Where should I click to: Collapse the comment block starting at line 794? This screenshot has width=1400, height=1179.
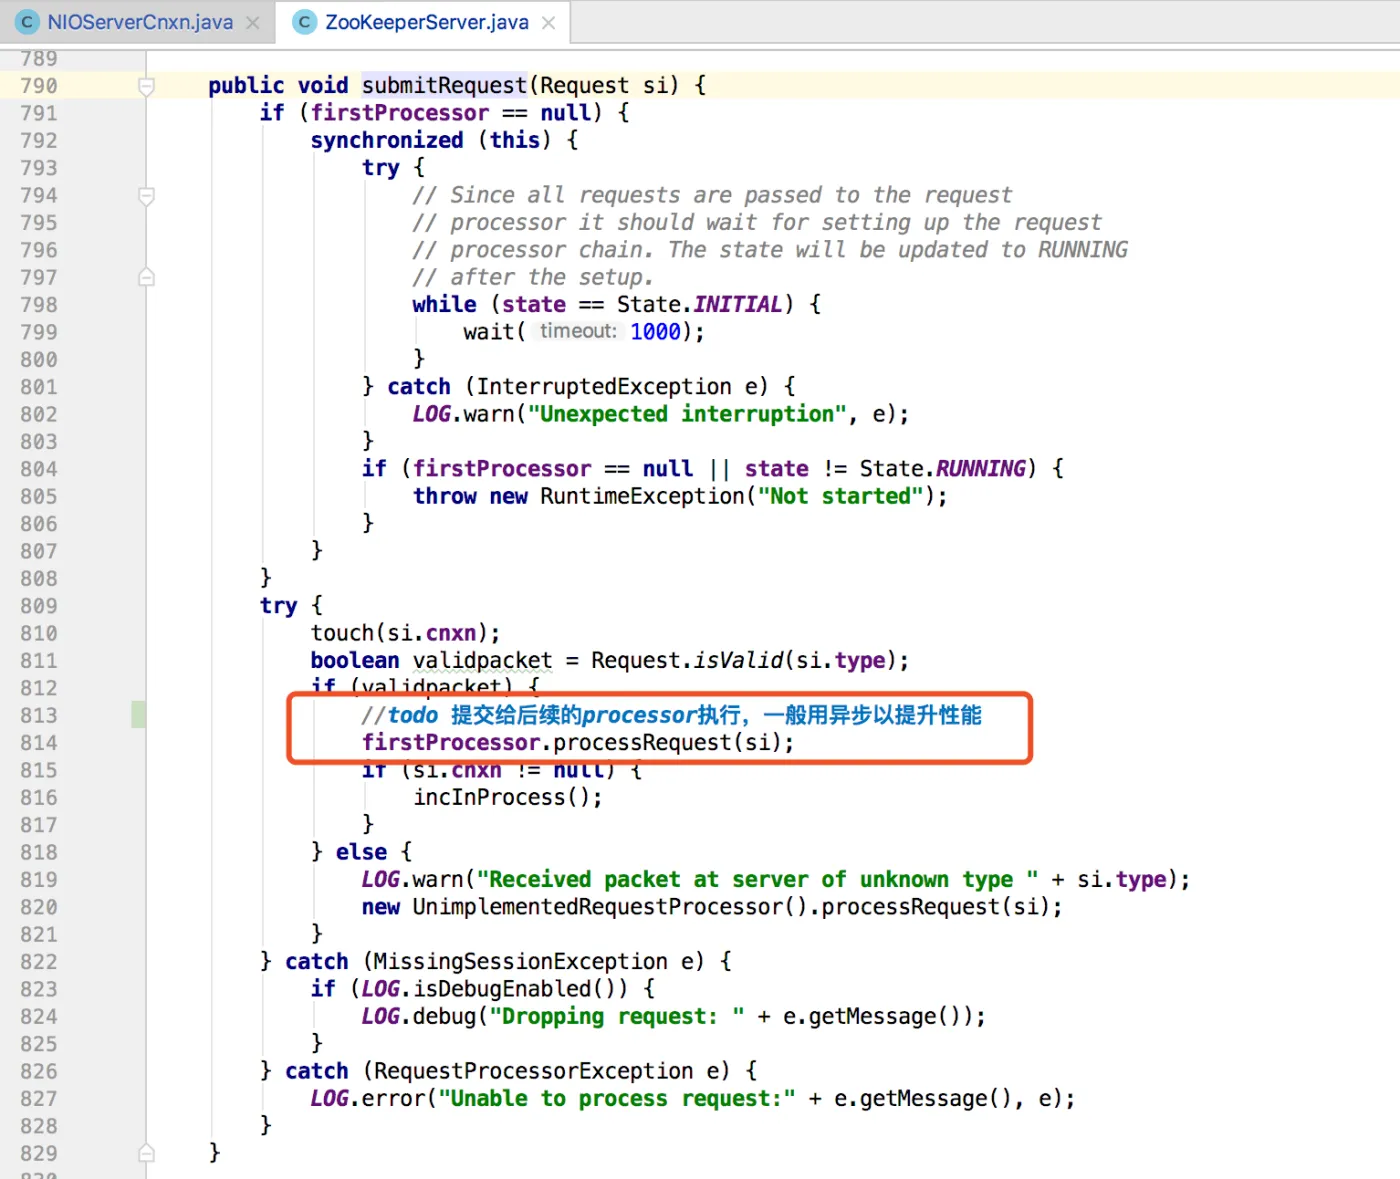[146, 196]
